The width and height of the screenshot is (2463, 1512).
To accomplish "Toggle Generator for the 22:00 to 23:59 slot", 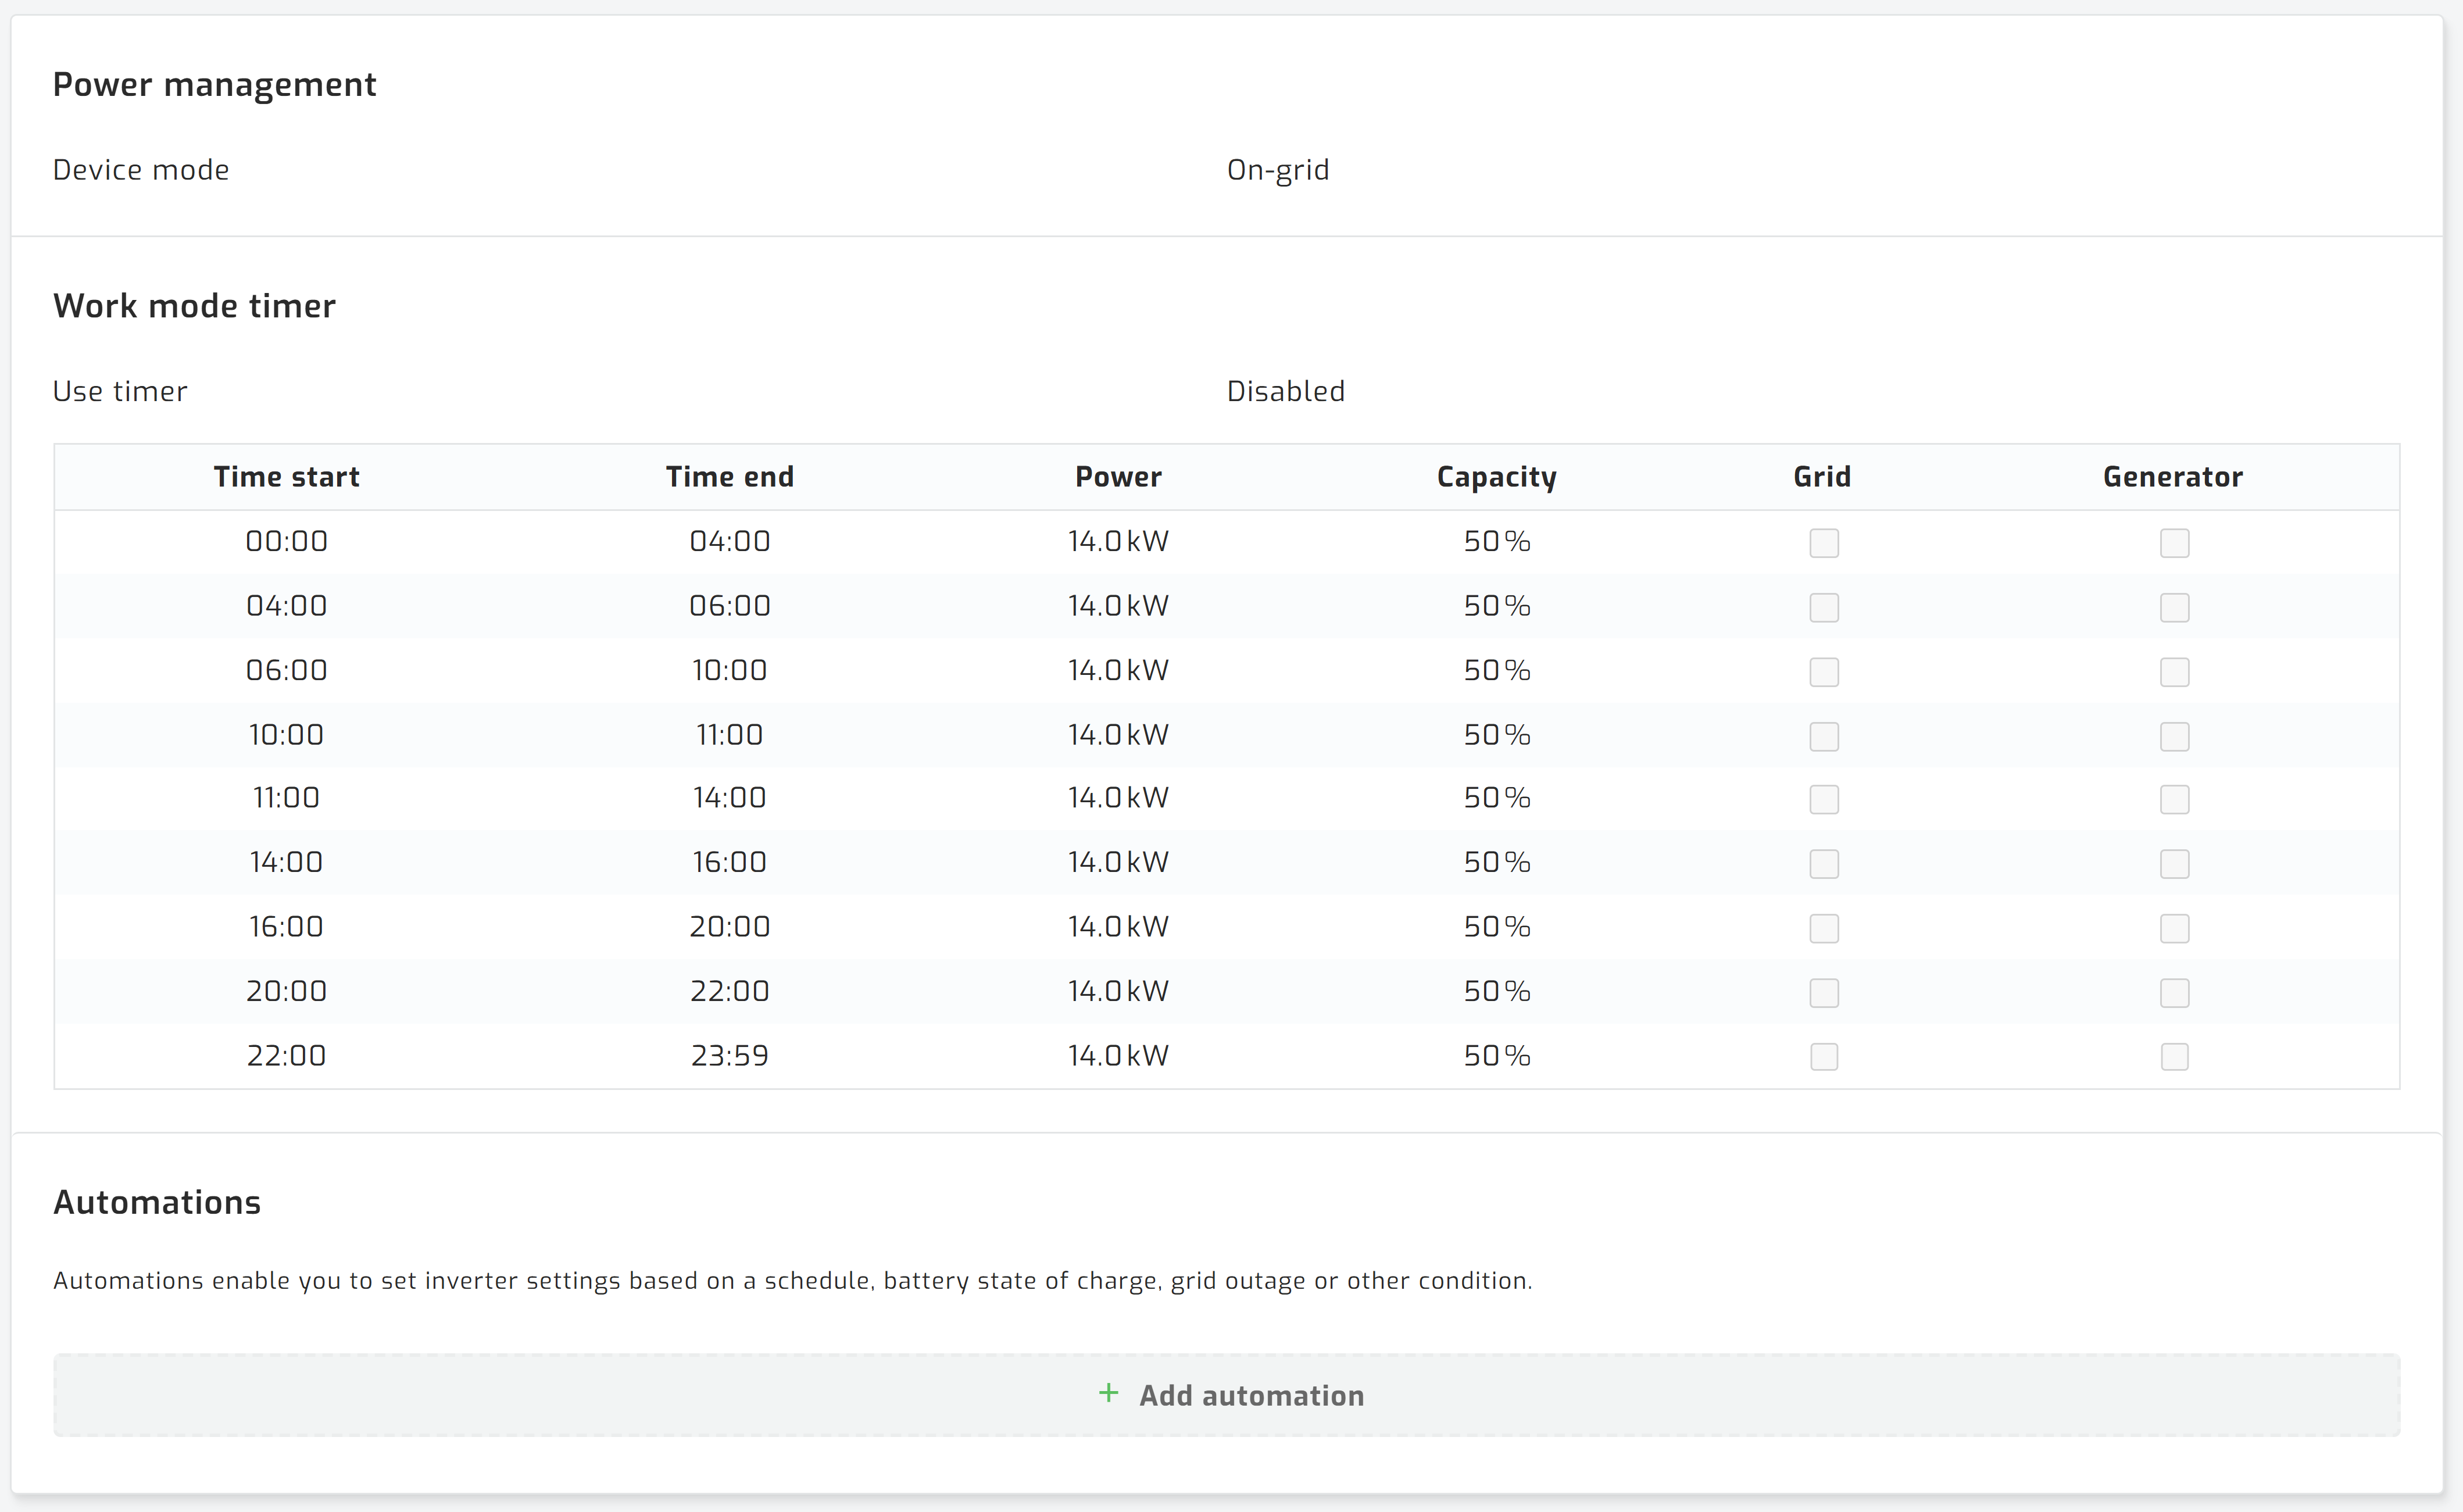I will pyautogui.click(x=2174, y=1057).
